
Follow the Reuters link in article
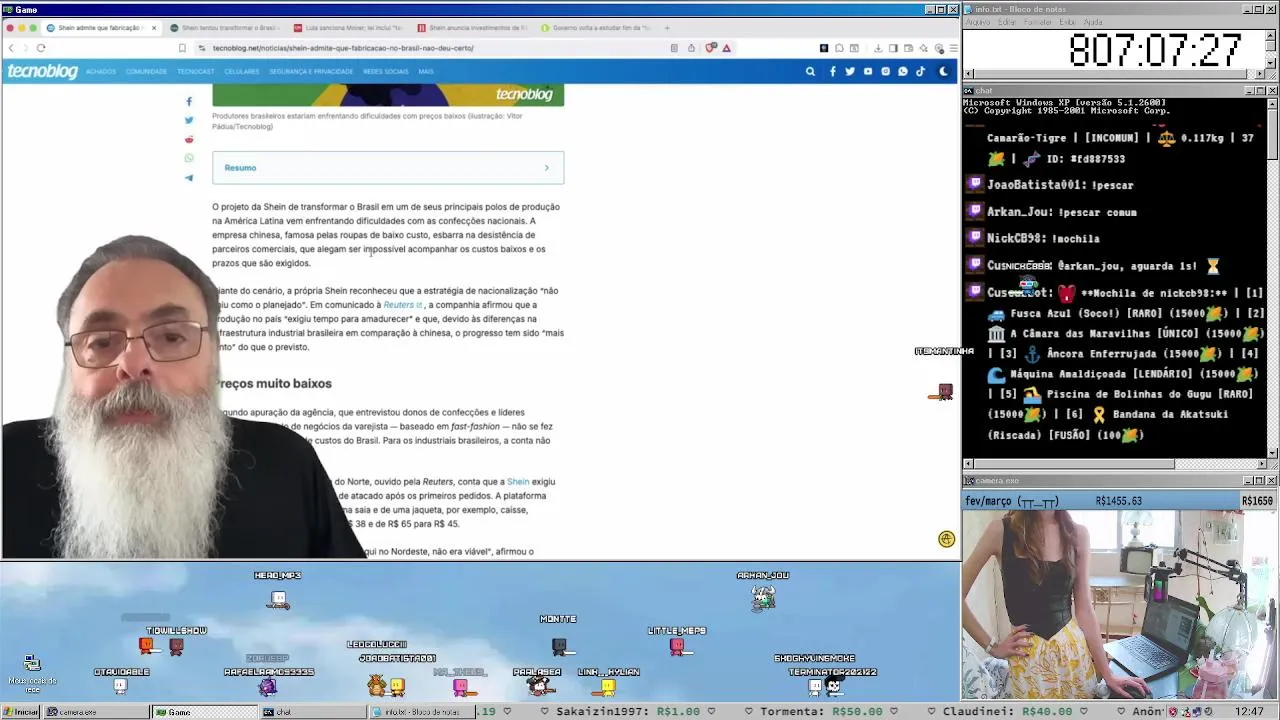pos(401,305)
